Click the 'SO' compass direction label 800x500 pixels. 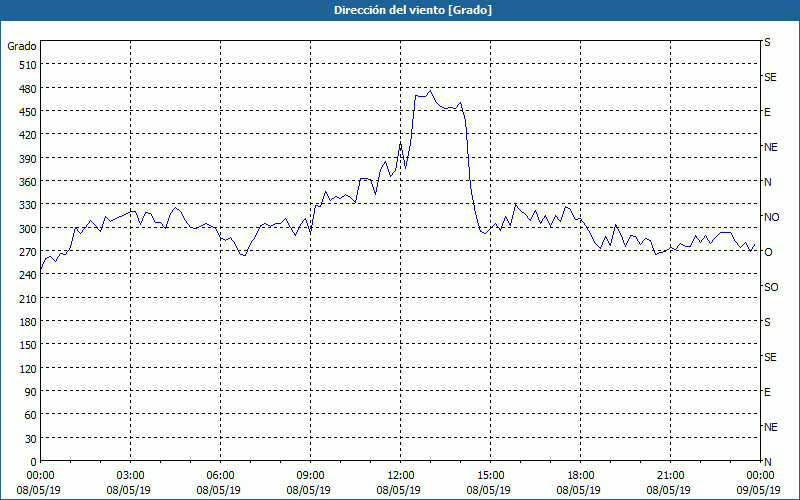771,287
